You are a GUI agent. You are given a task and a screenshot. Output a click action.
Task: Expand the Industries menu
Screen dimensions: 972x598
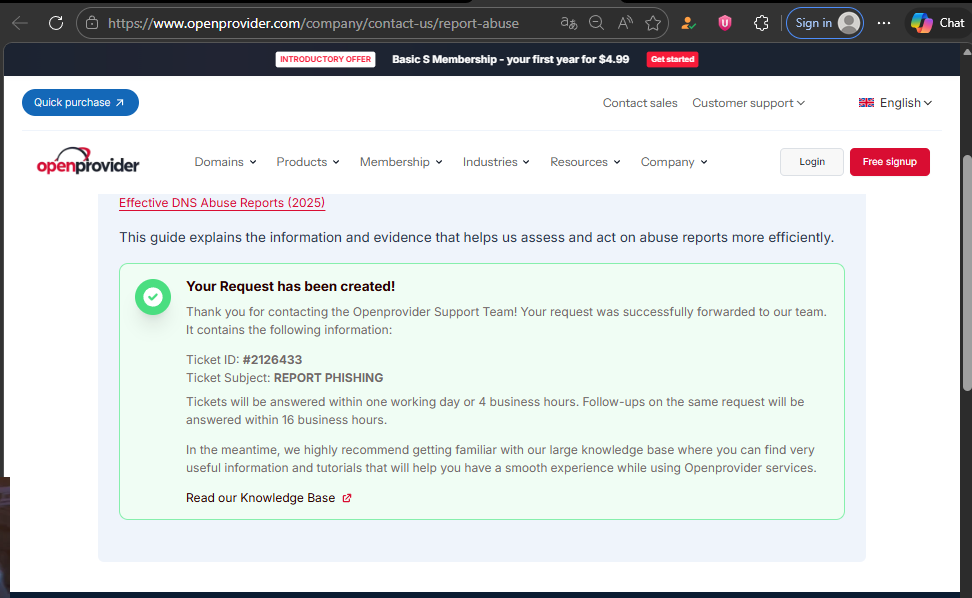pyautogui.click(x=496, y=162)
